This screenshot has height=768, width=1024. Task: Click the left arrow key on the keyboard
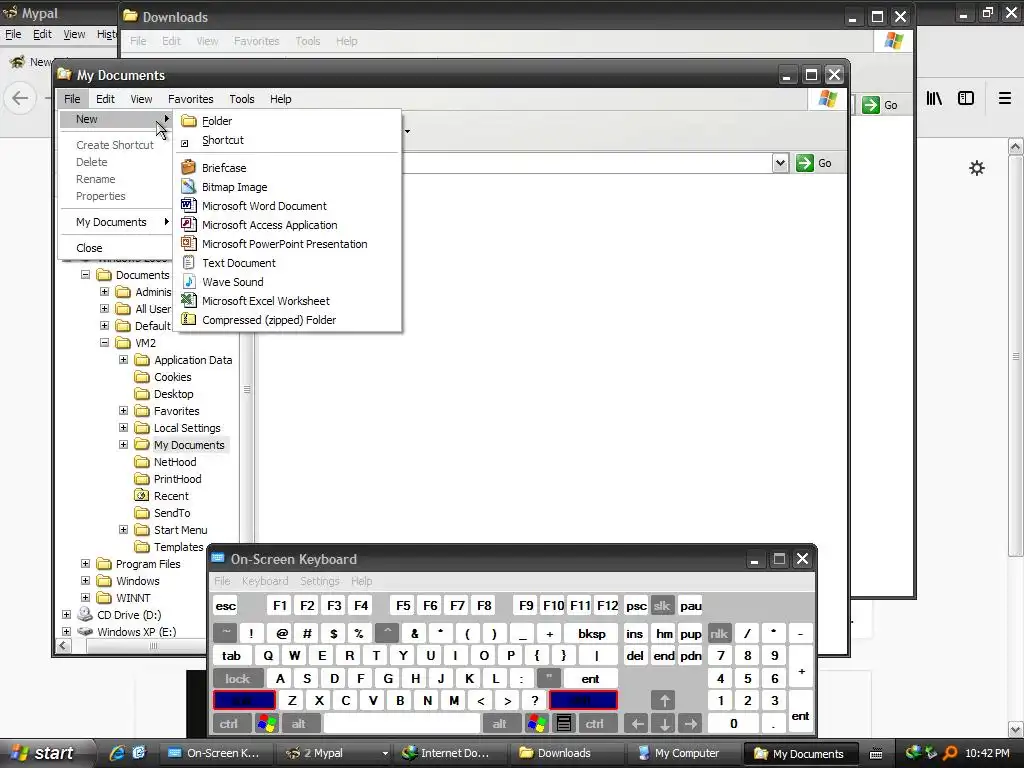637,724
